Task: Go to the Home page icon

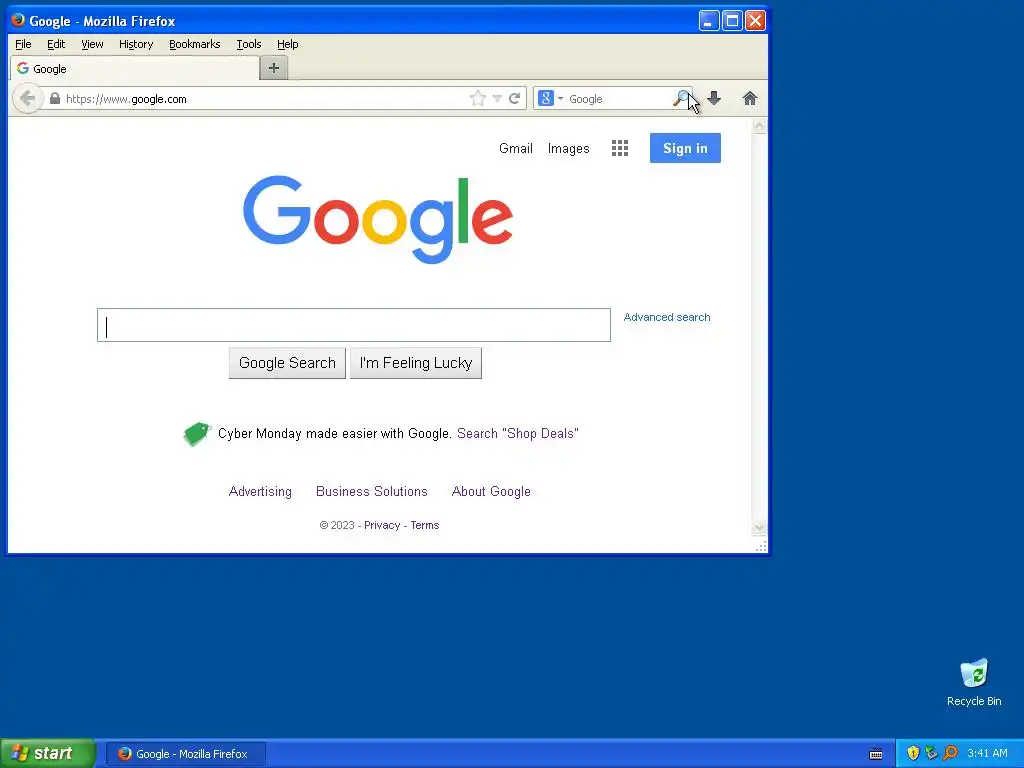Action: point(750,99)
